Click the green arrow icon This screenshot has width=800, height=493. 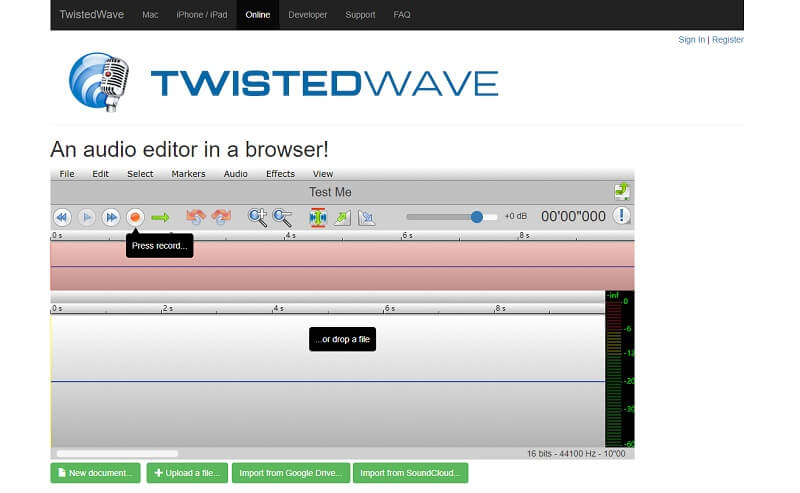pos(160,218)
